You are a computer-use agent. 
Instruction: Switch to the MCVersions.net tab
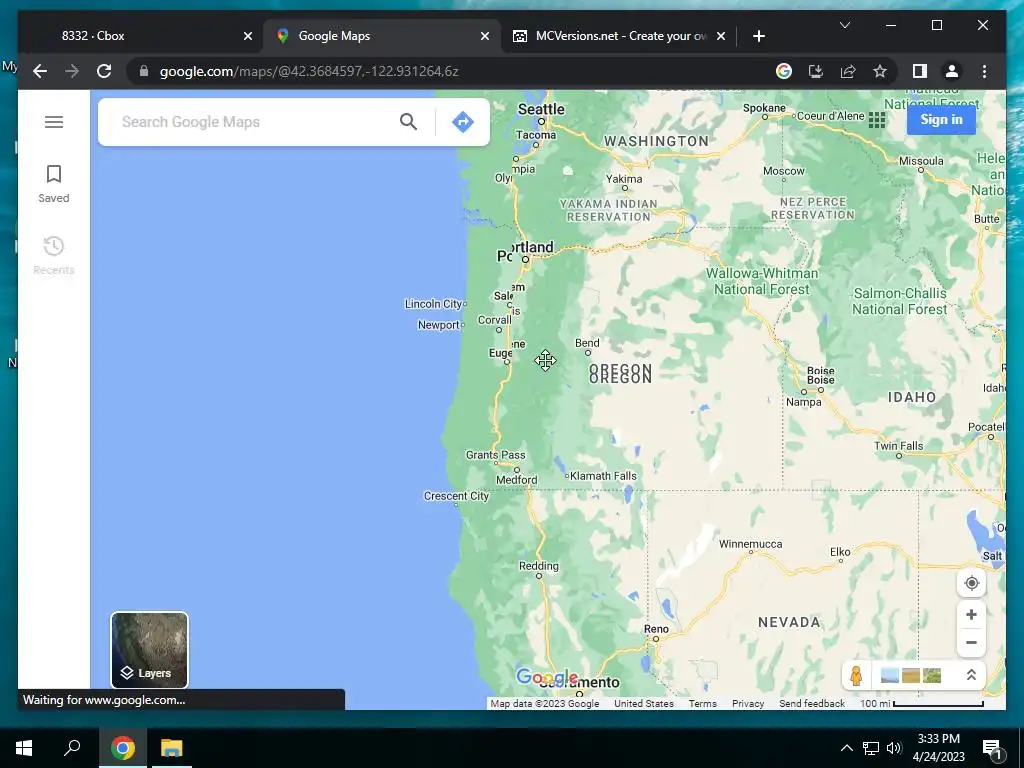pyautogui.click(x=619, y=36)
